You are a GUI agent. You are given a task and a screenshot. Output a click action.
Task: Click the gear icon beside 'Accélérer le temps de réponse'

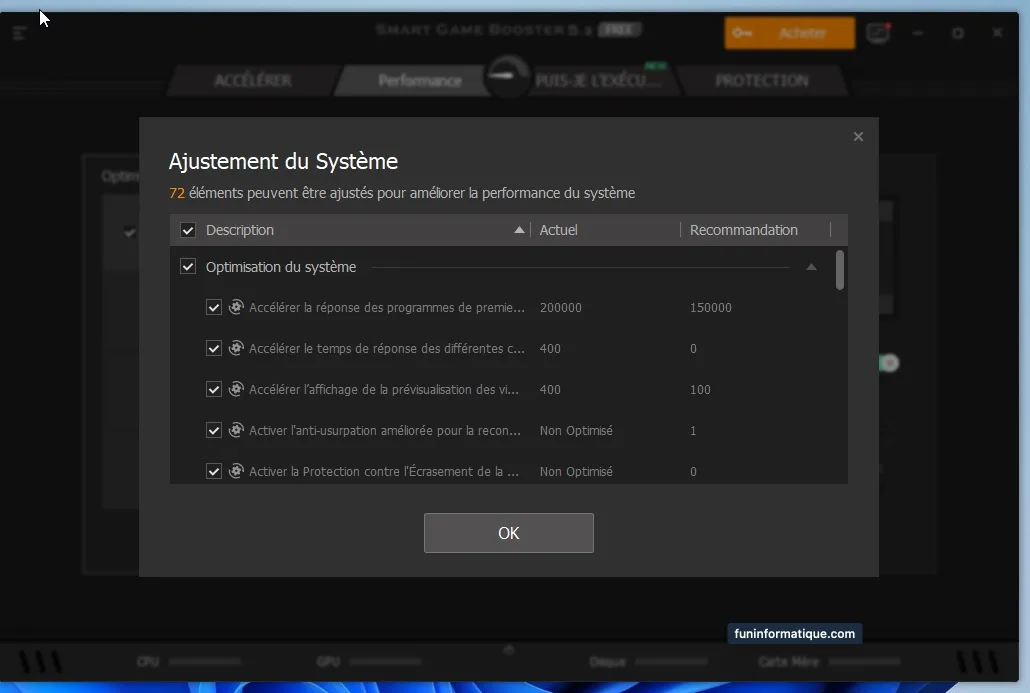tap(236, 348)
